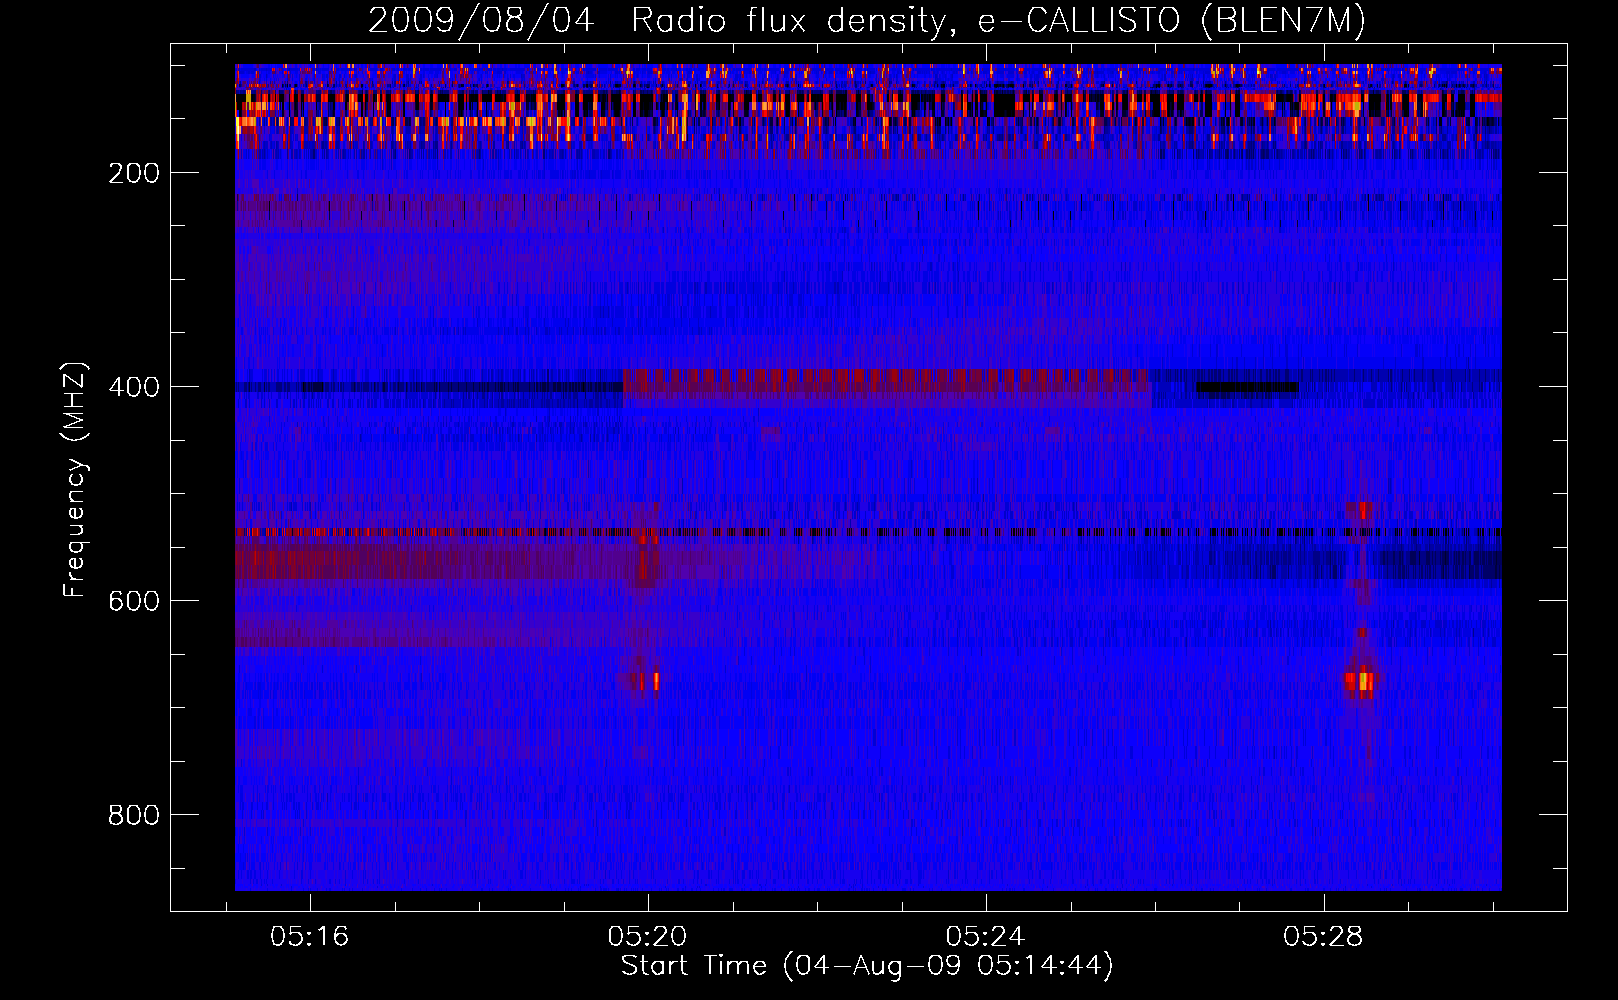The height and width of the screenshot is (1000, 1618).
Task: Click the 600 frequency tick label
Action: coord(134,601)
